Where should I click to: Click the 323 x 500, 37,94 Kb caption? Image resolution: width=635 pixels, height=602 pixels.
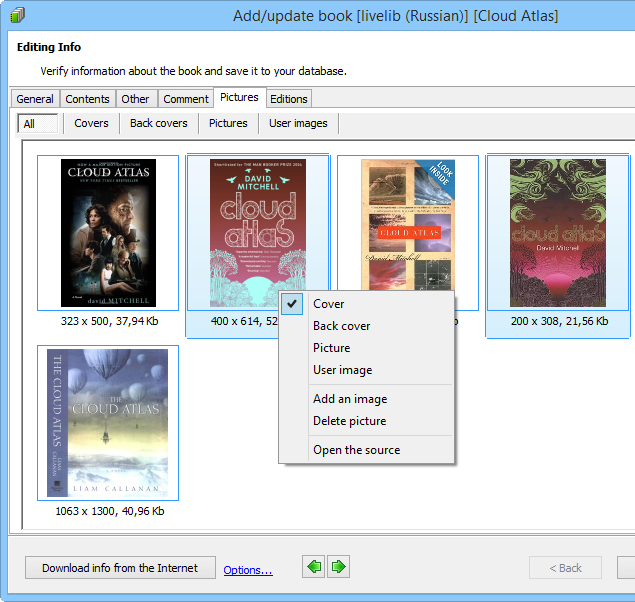(109, 321)
